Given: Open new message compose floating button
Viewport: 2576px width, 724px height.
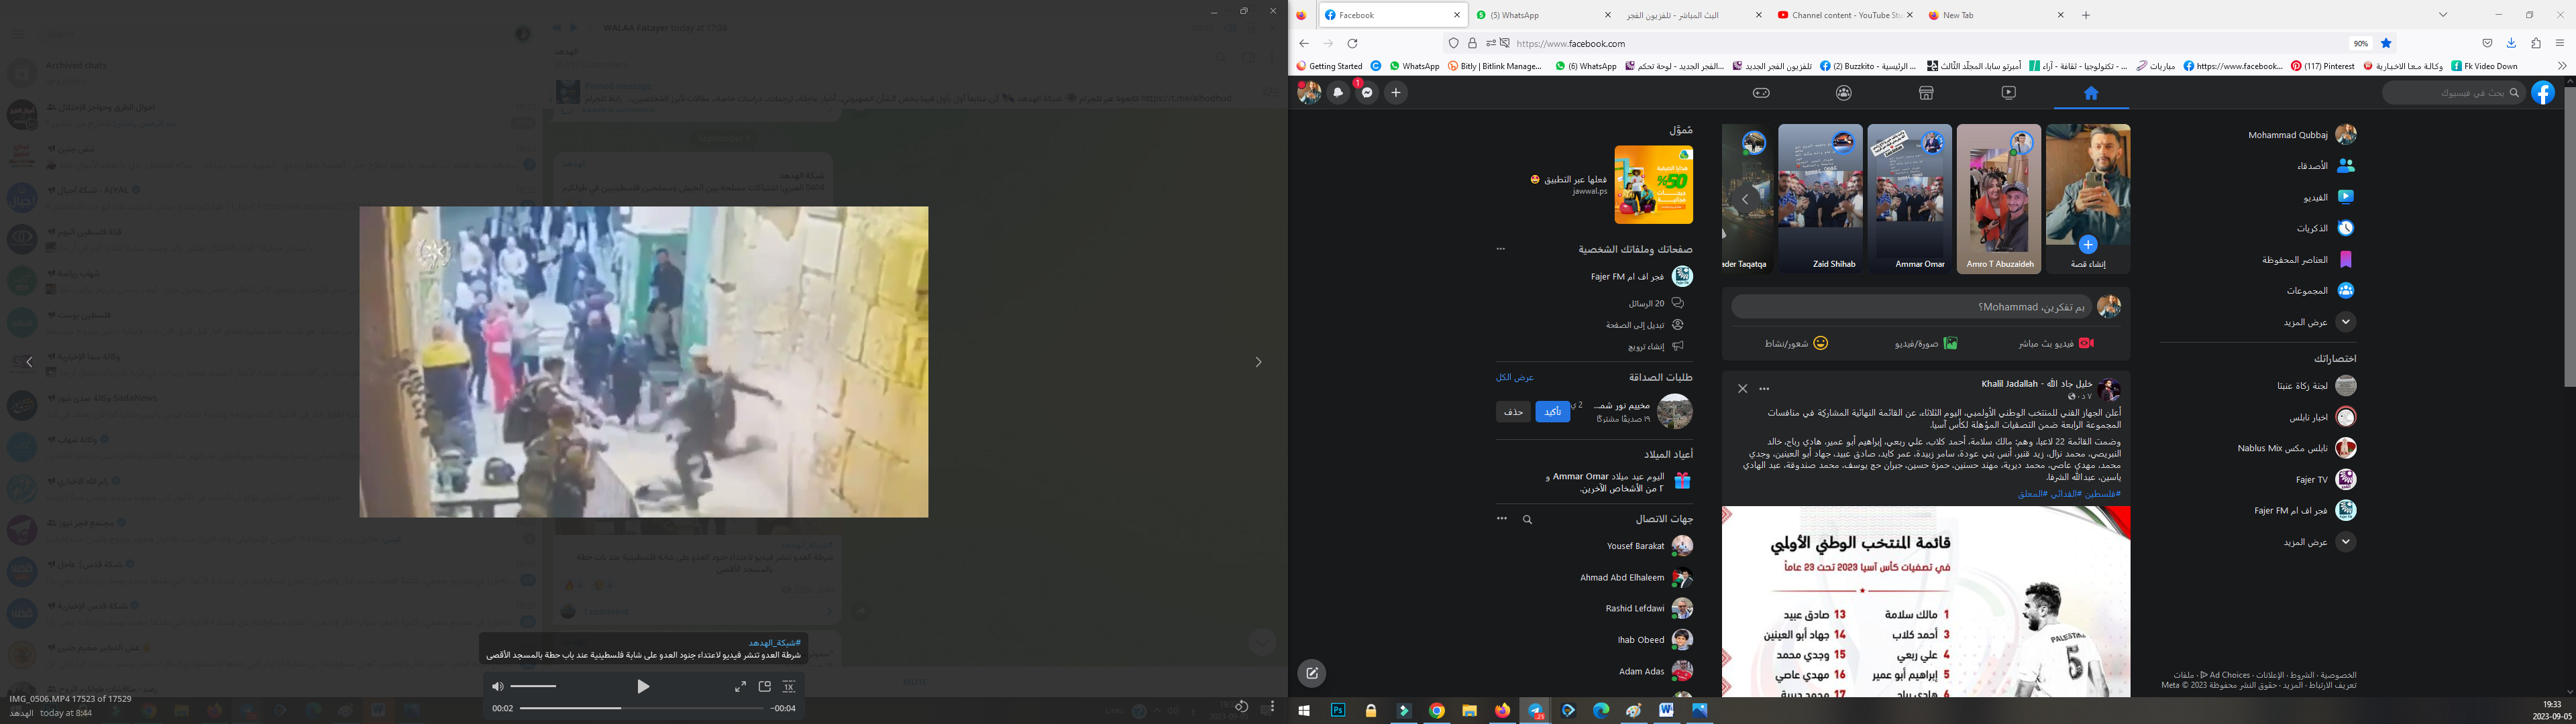Looking at the screenshot, I should [x=1312, y=674].
